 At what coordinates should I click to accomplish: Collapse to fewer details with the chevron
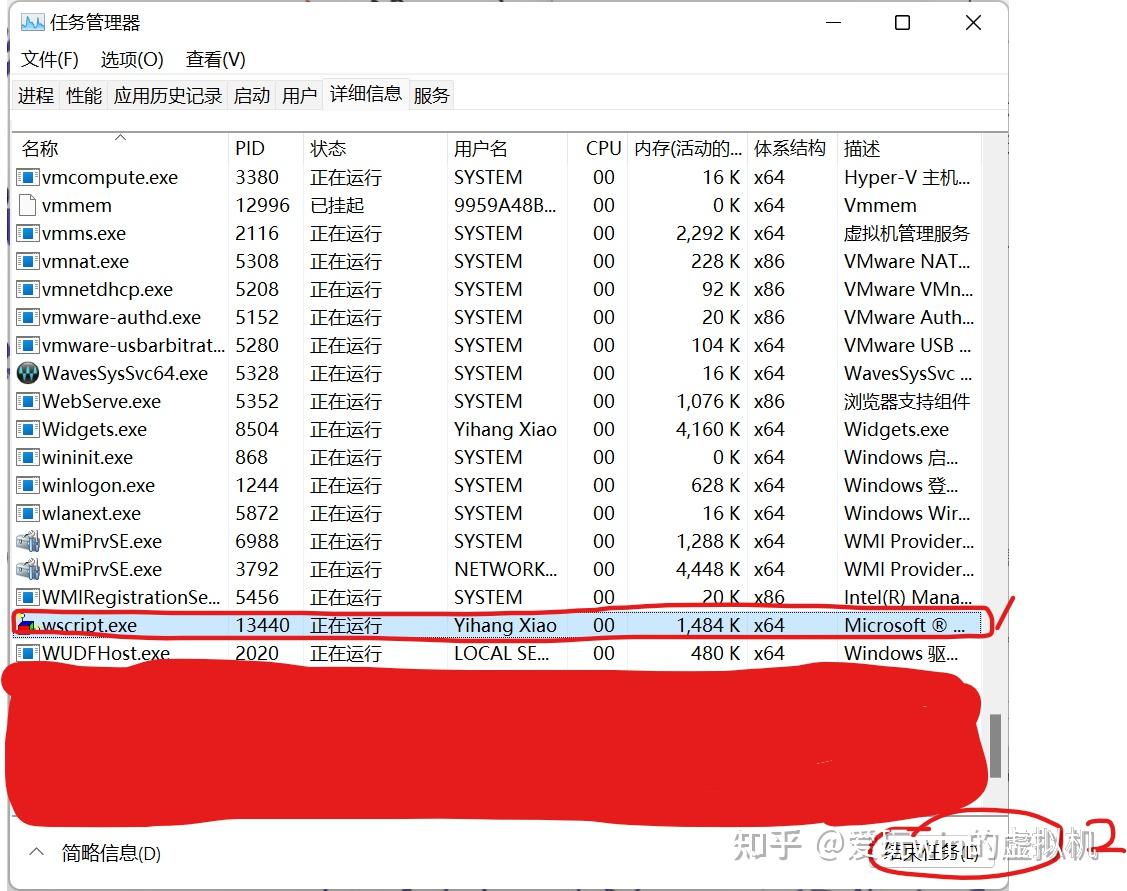pyautogui.click(x=36, y=852)
